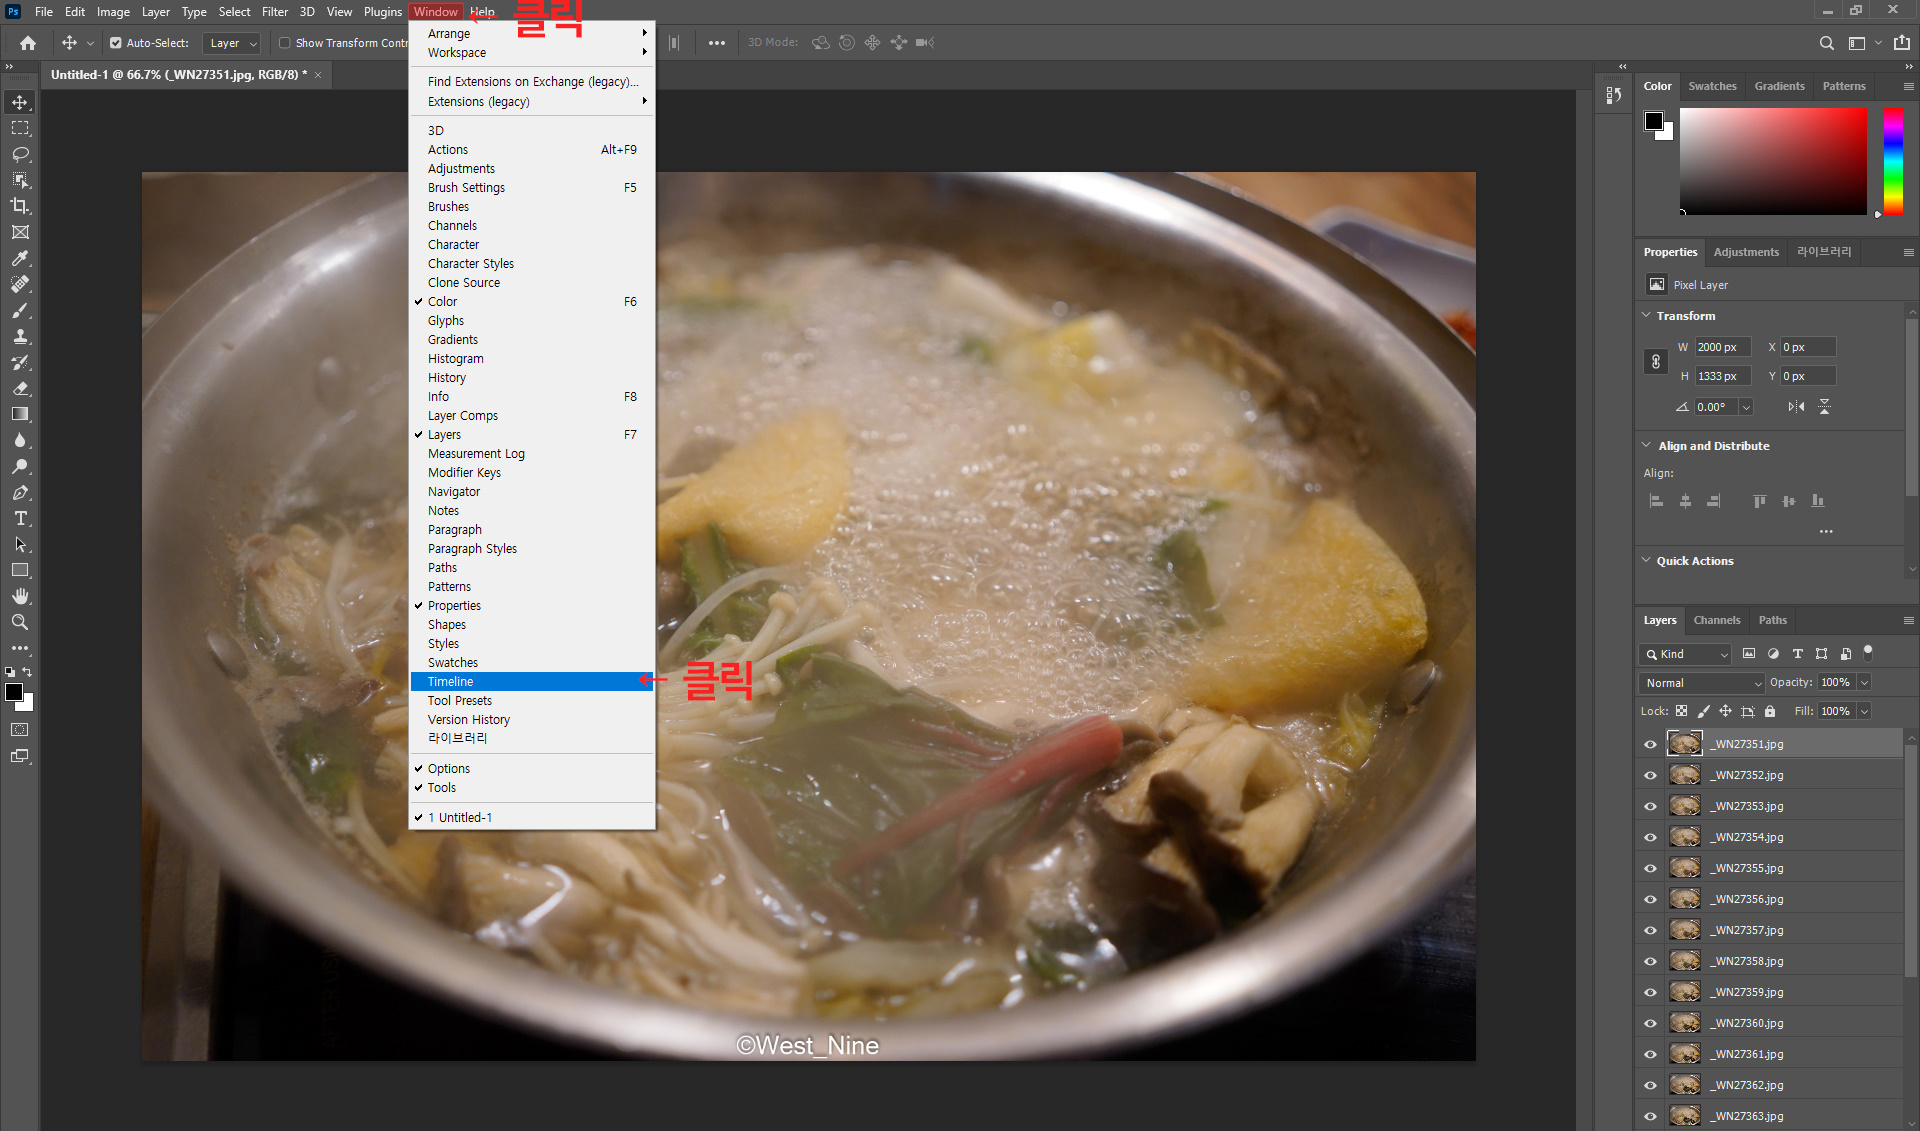
Task: Choose Timeline from Window menu
Action: tap(451, 681)
